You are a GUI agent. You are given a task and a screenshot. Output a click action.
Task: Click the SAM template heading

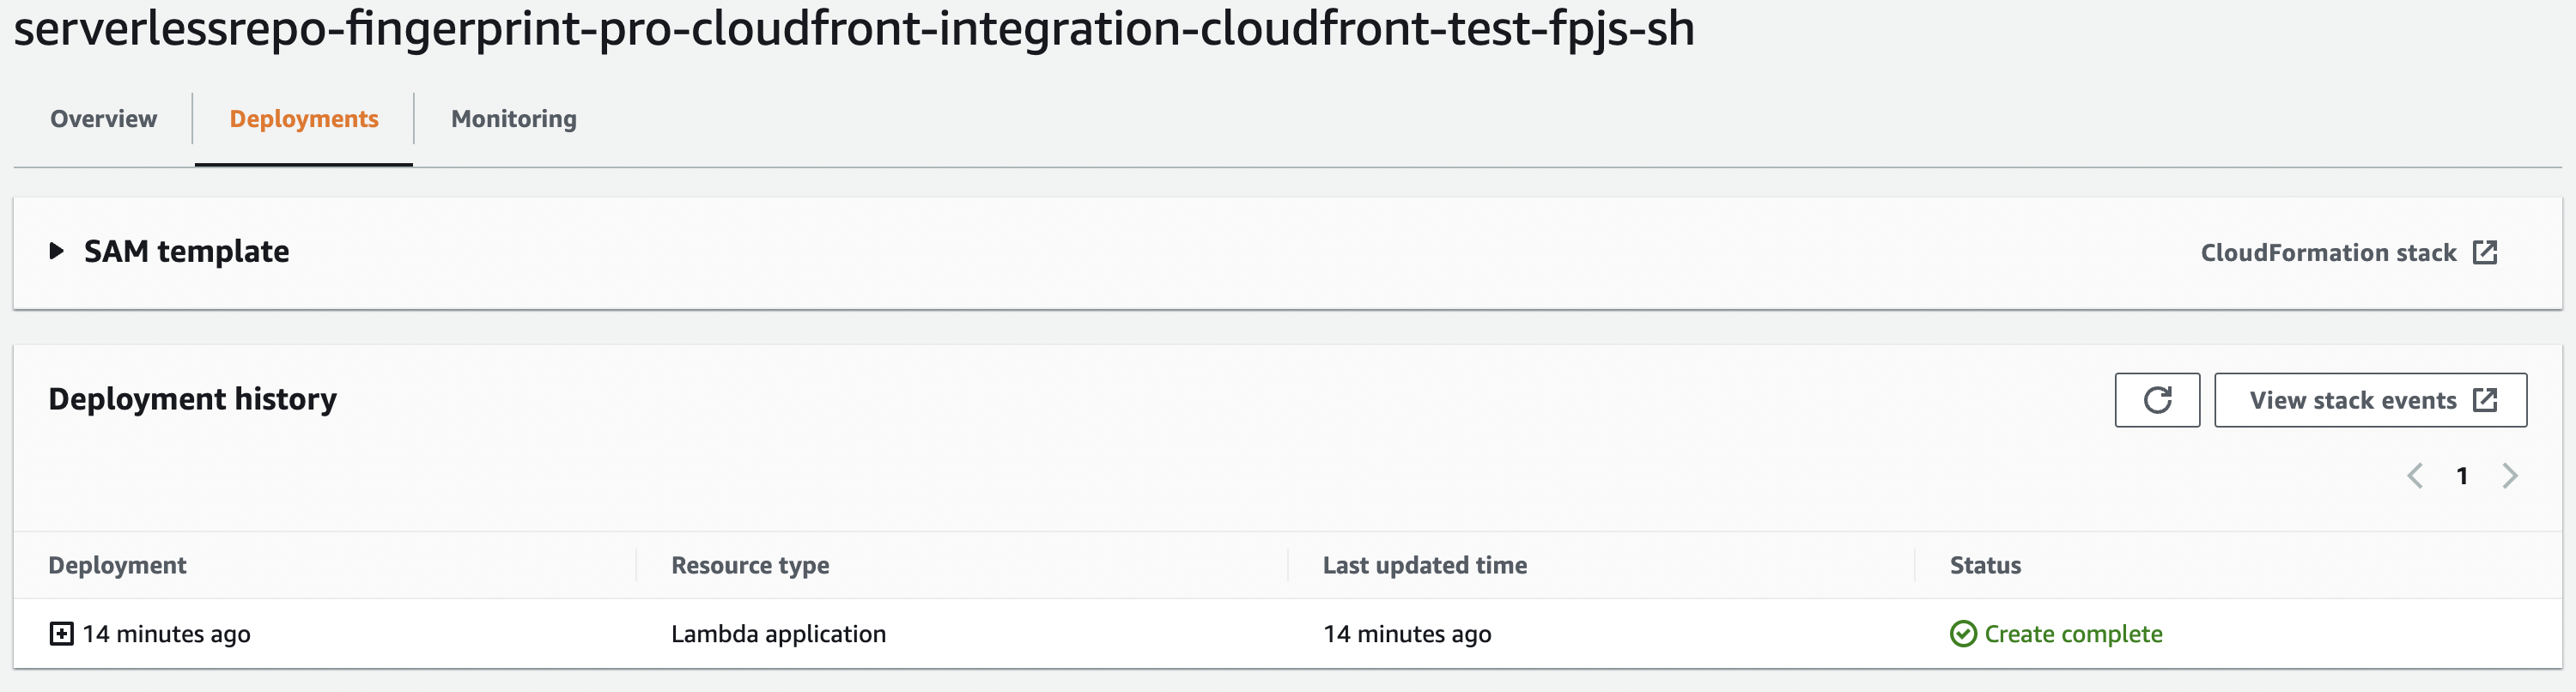tap(186, 251)
